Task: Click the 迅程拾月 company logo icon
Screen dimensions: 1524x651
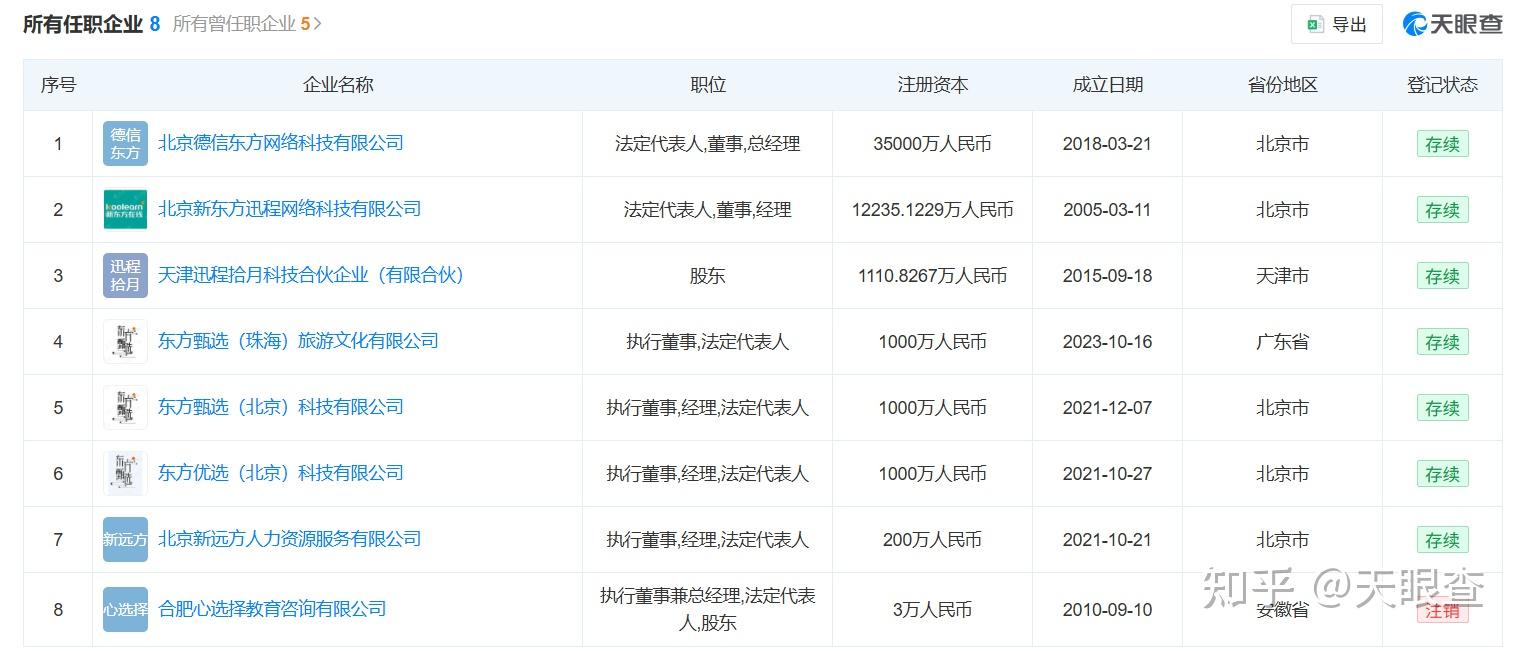Action: point(125,275)
